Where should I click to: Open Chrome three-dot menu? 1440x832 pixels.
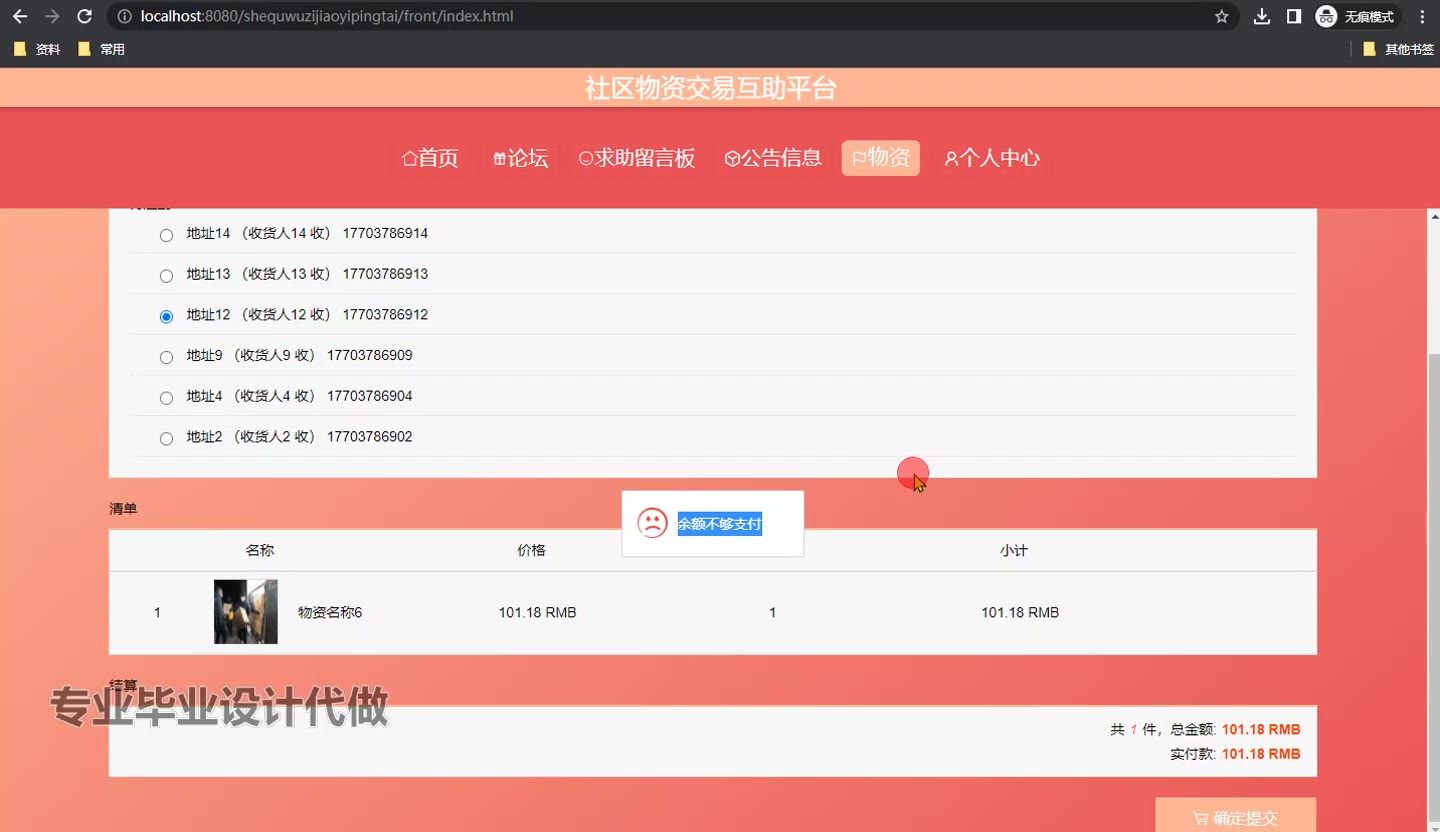click(1422, 17)
